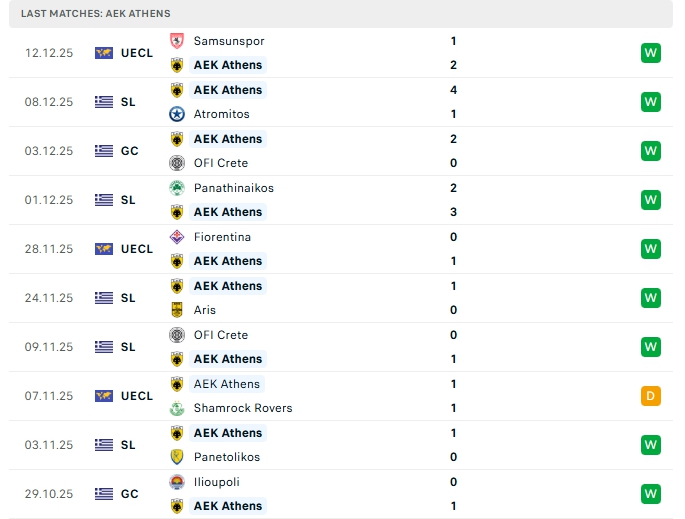Click the Panathinaikos green crest icon
685x519 pixels.
pyautogui.click(x=177, y=188)
